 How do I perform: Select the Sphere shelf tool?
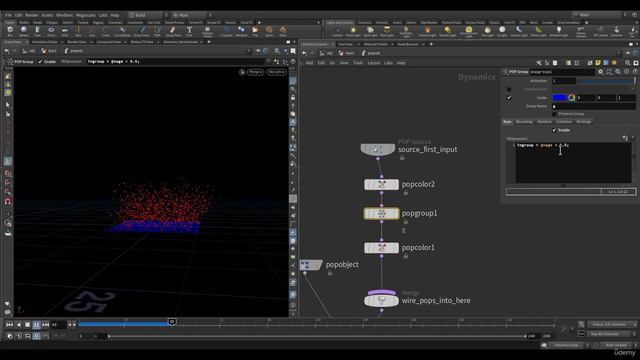pyautogui.click(x=24, y=31)
